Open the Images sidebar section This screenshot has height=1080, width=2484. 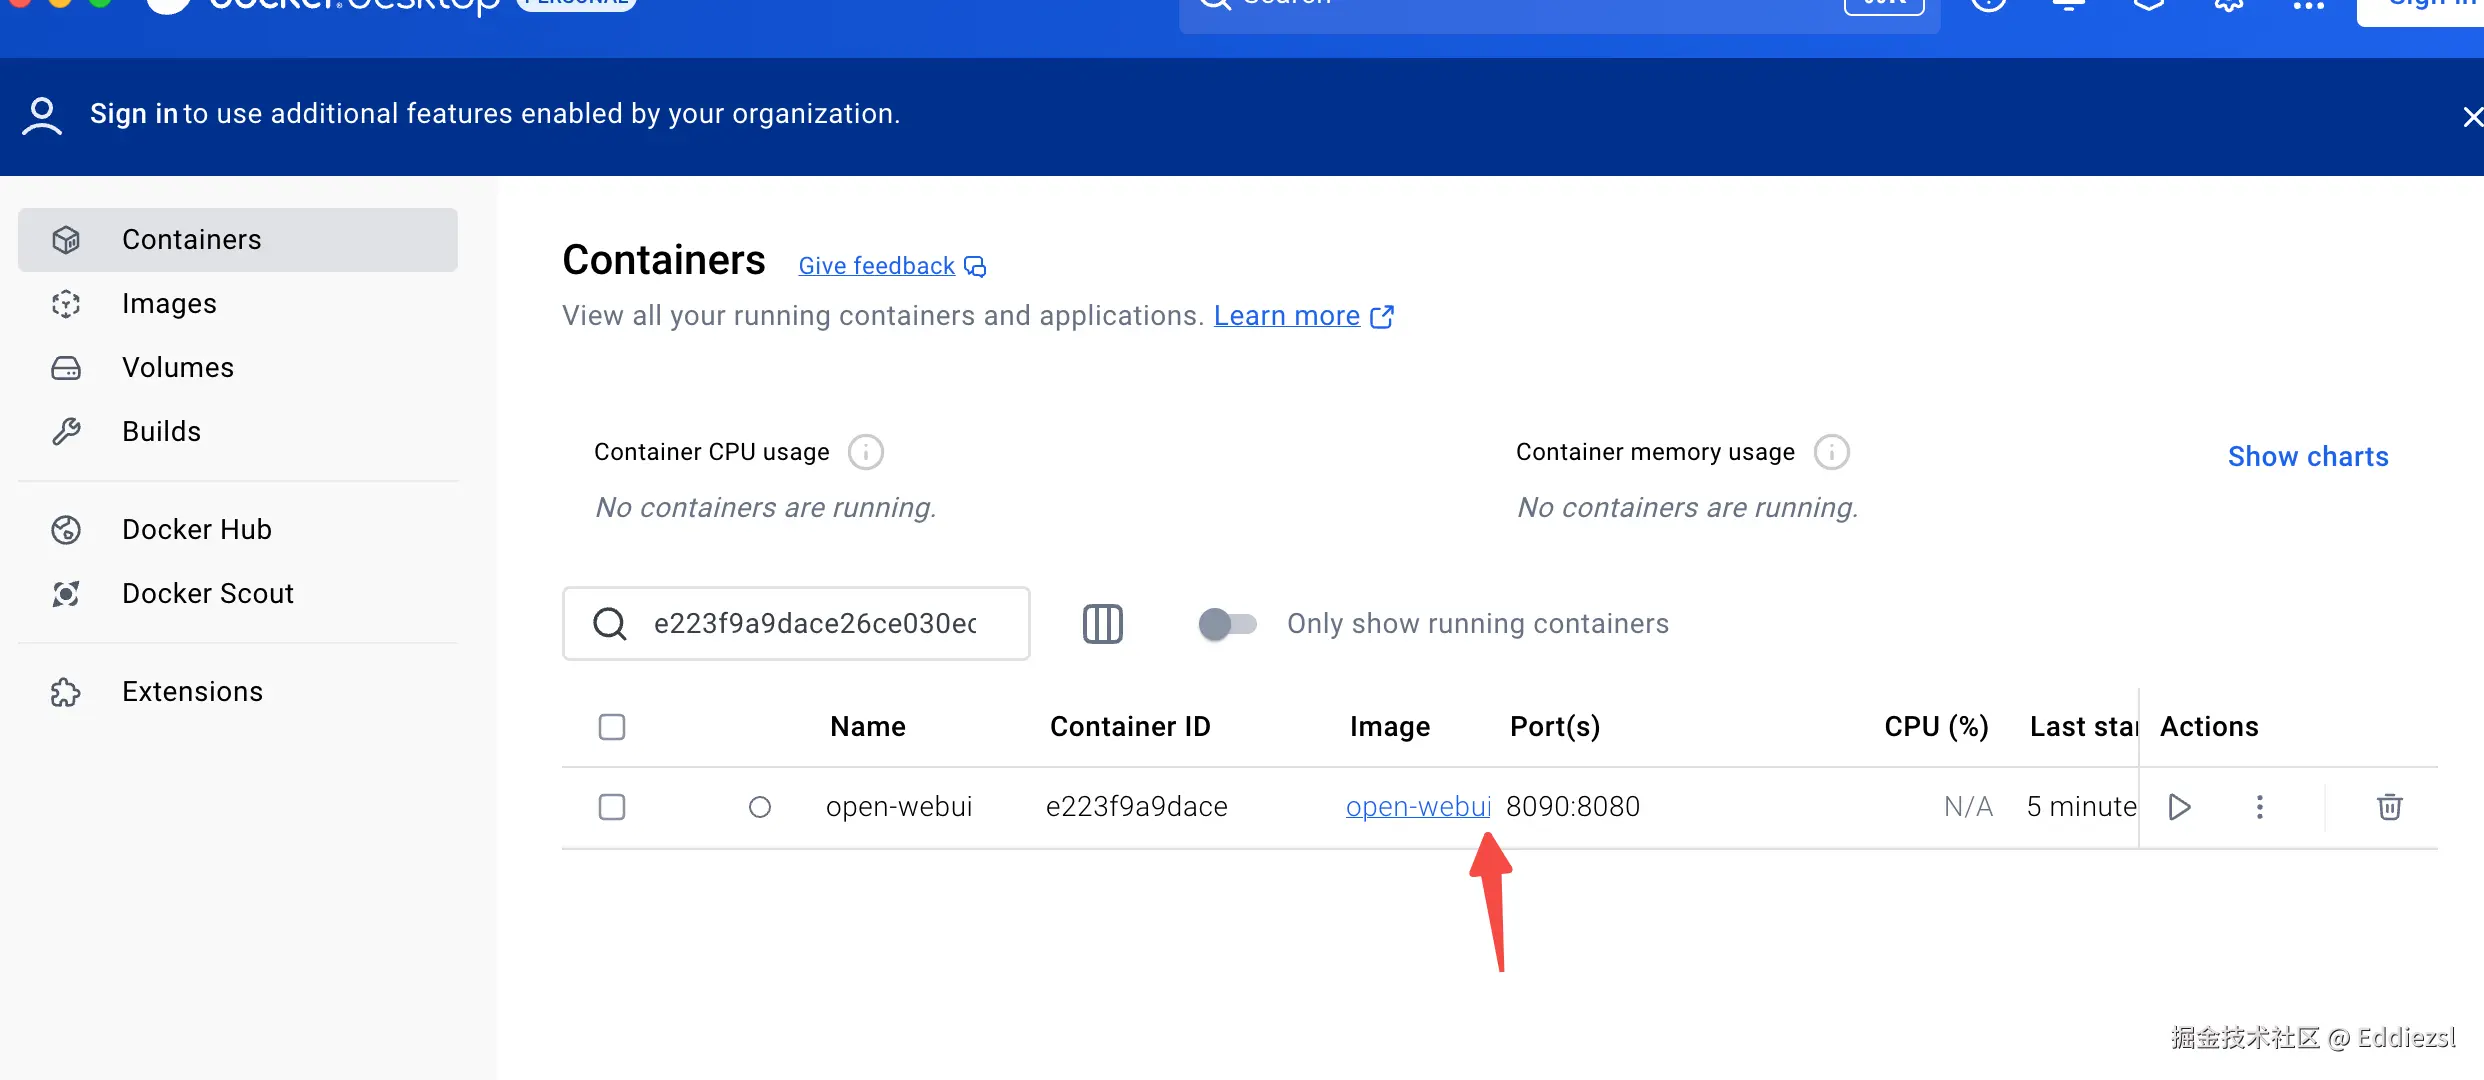click(169, 304)
